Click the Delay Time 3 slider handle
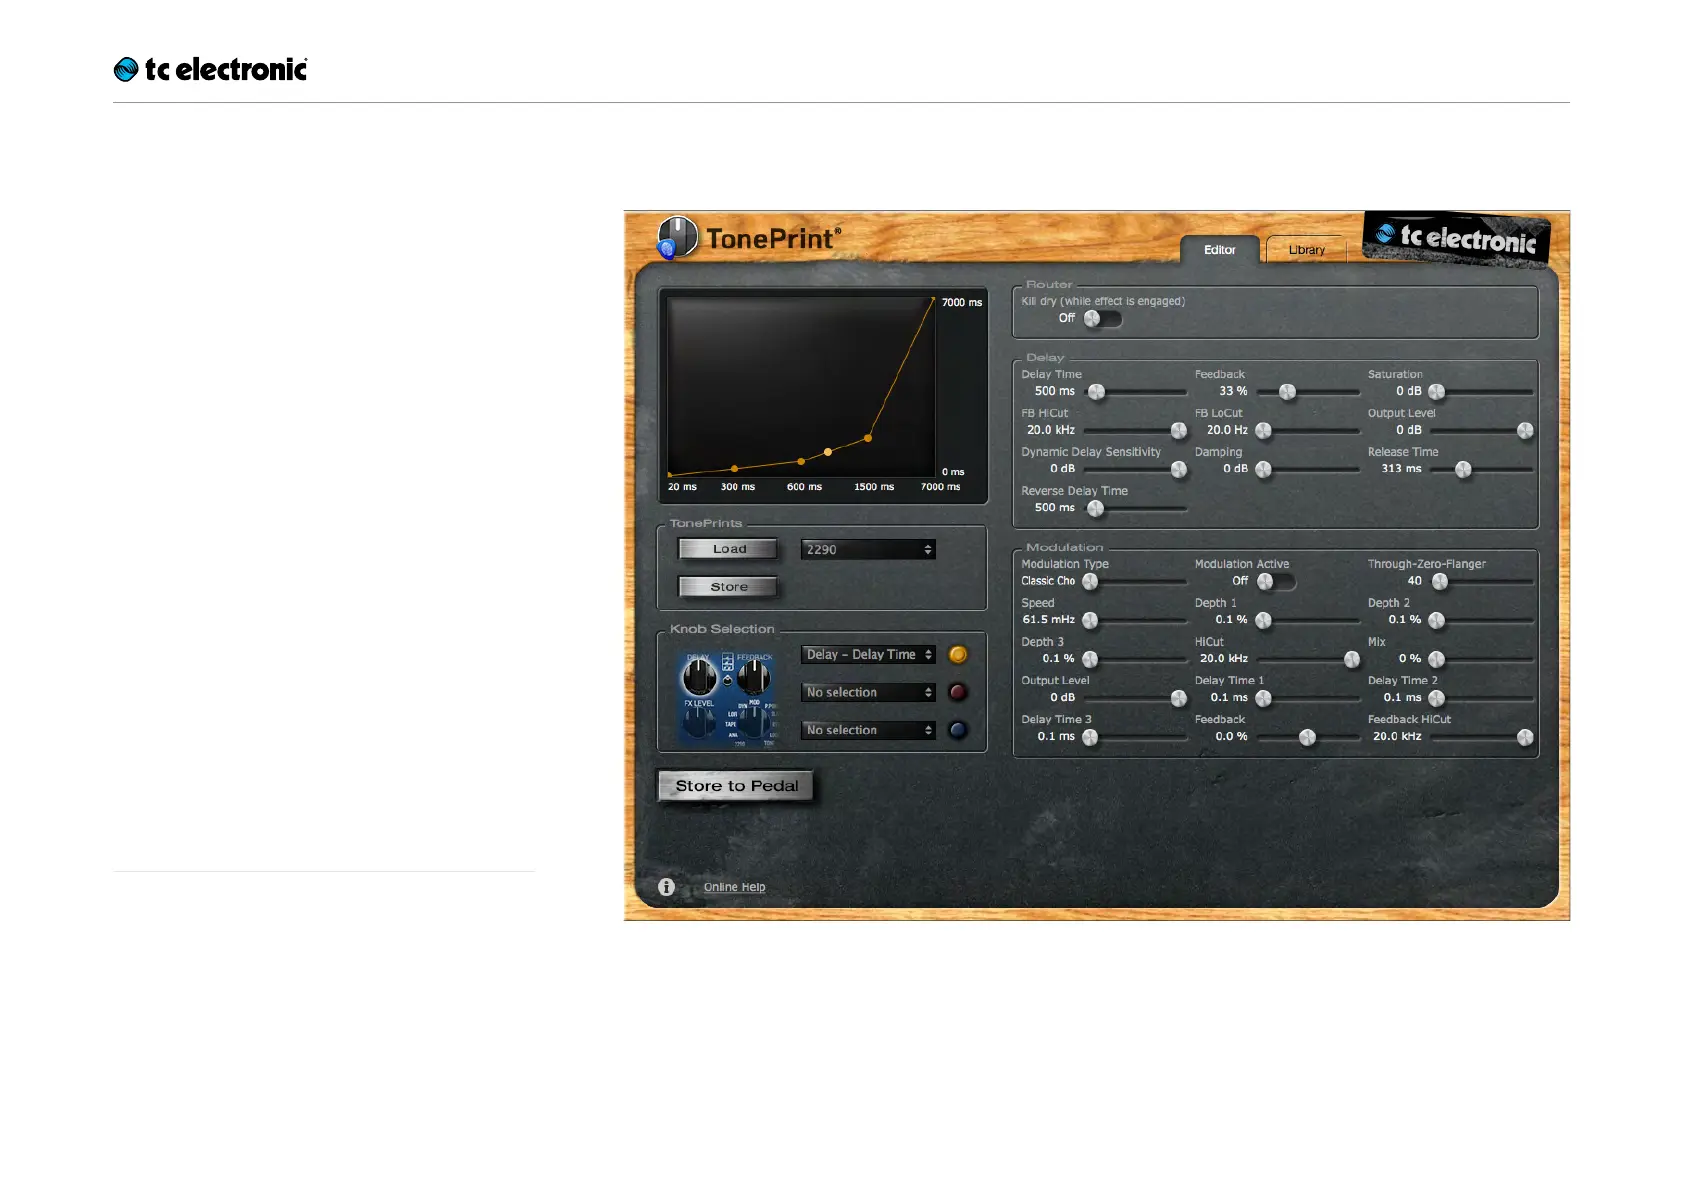The width and height of the screenshot is (1684, 1191). point(1090,738)
